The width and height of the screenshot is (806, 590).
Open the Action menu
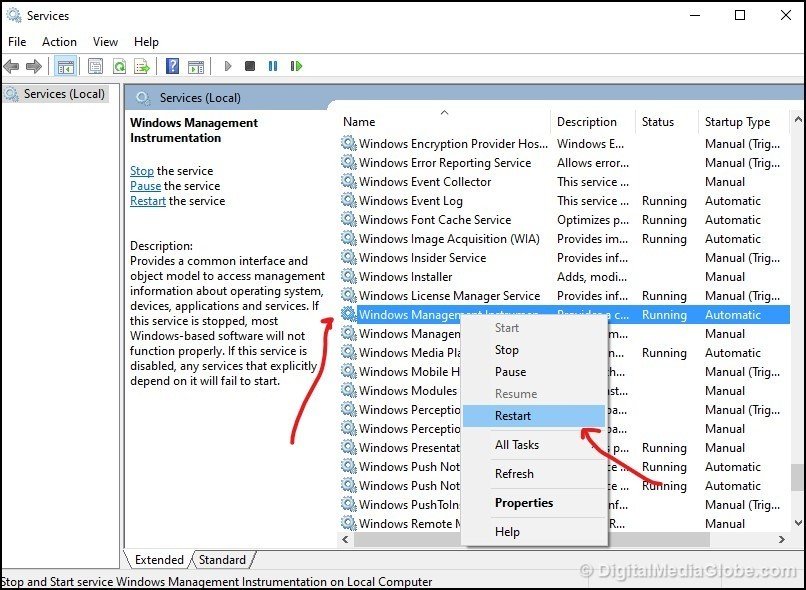click(59, 42)
